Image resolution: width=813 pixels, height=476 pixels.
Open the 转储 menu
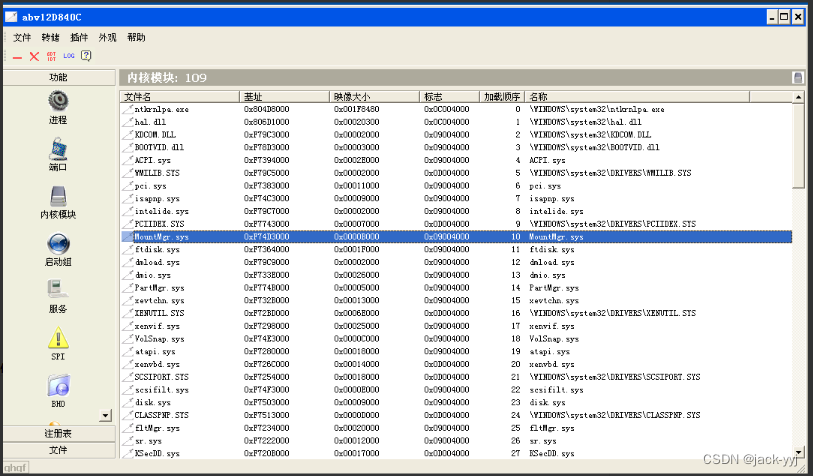[x=50, y=37]
